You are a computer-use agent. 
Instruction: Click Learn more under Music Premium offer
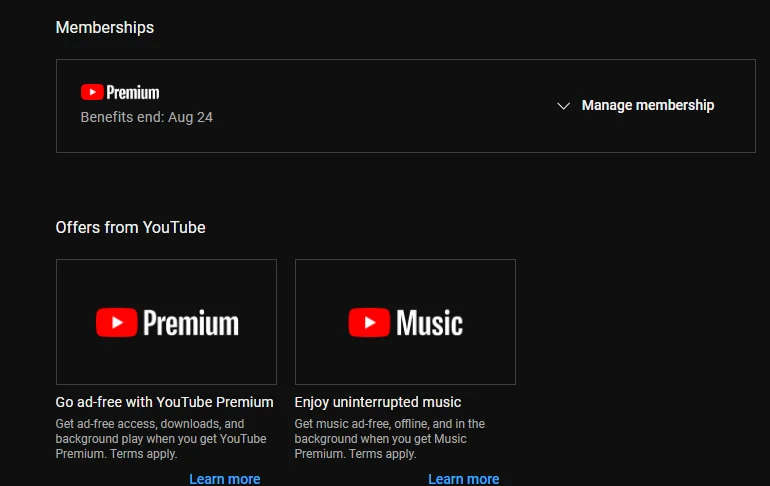tap(464, 479)
